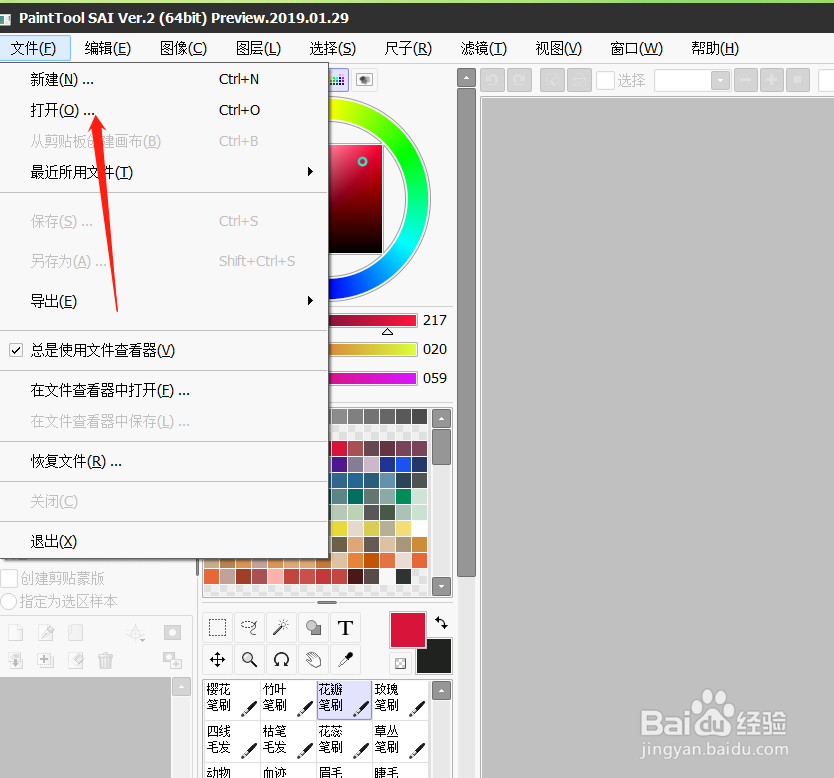Click the black background color swatch
This screenshot has width=834, height=778.
click(434, 657)
